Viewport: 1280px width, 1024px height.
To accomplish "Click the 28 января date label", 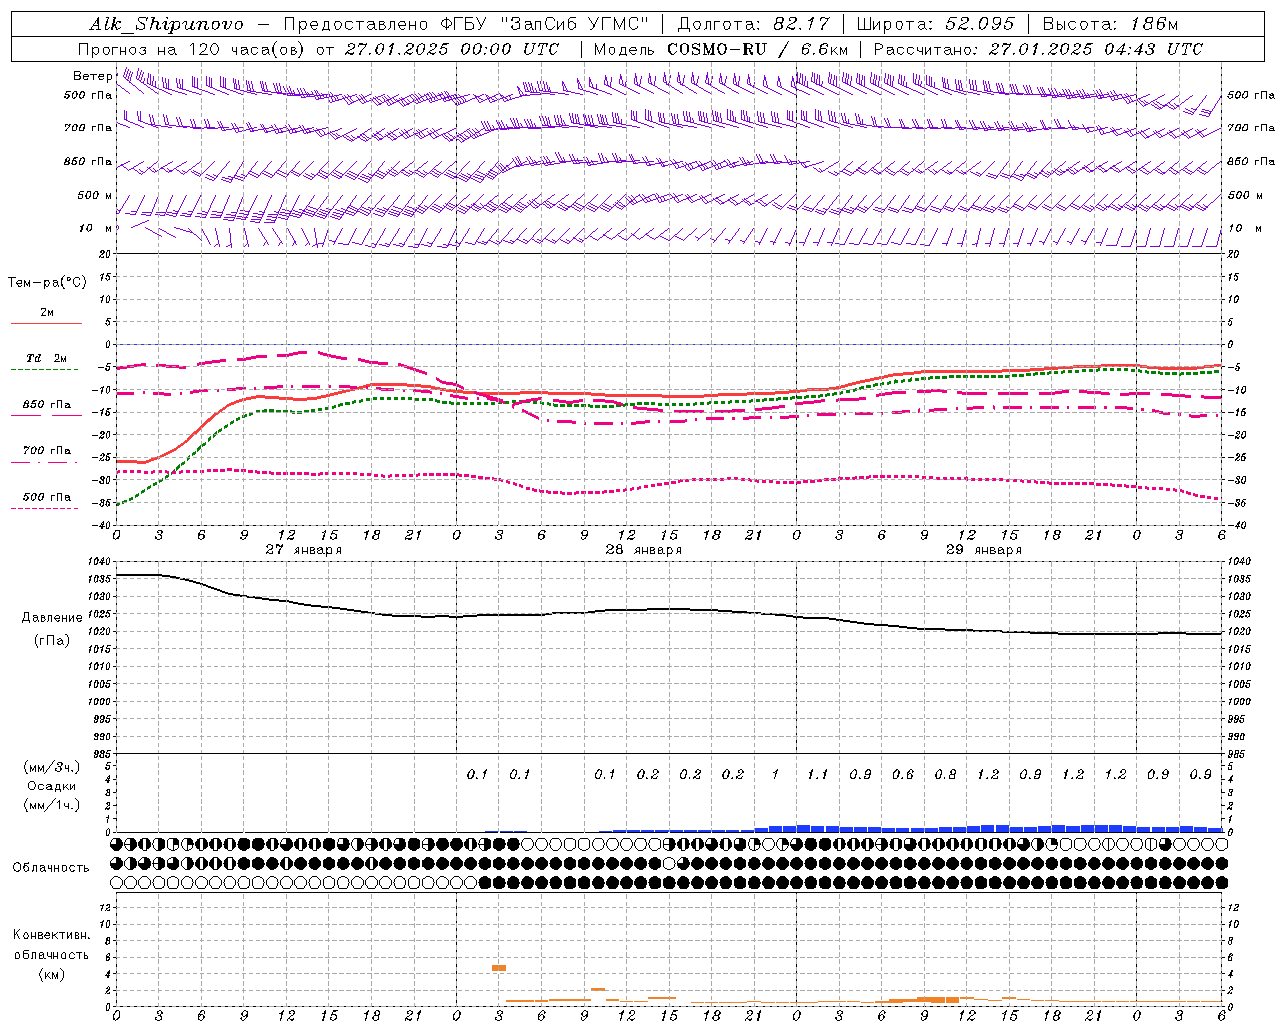I will pos(643,550).
